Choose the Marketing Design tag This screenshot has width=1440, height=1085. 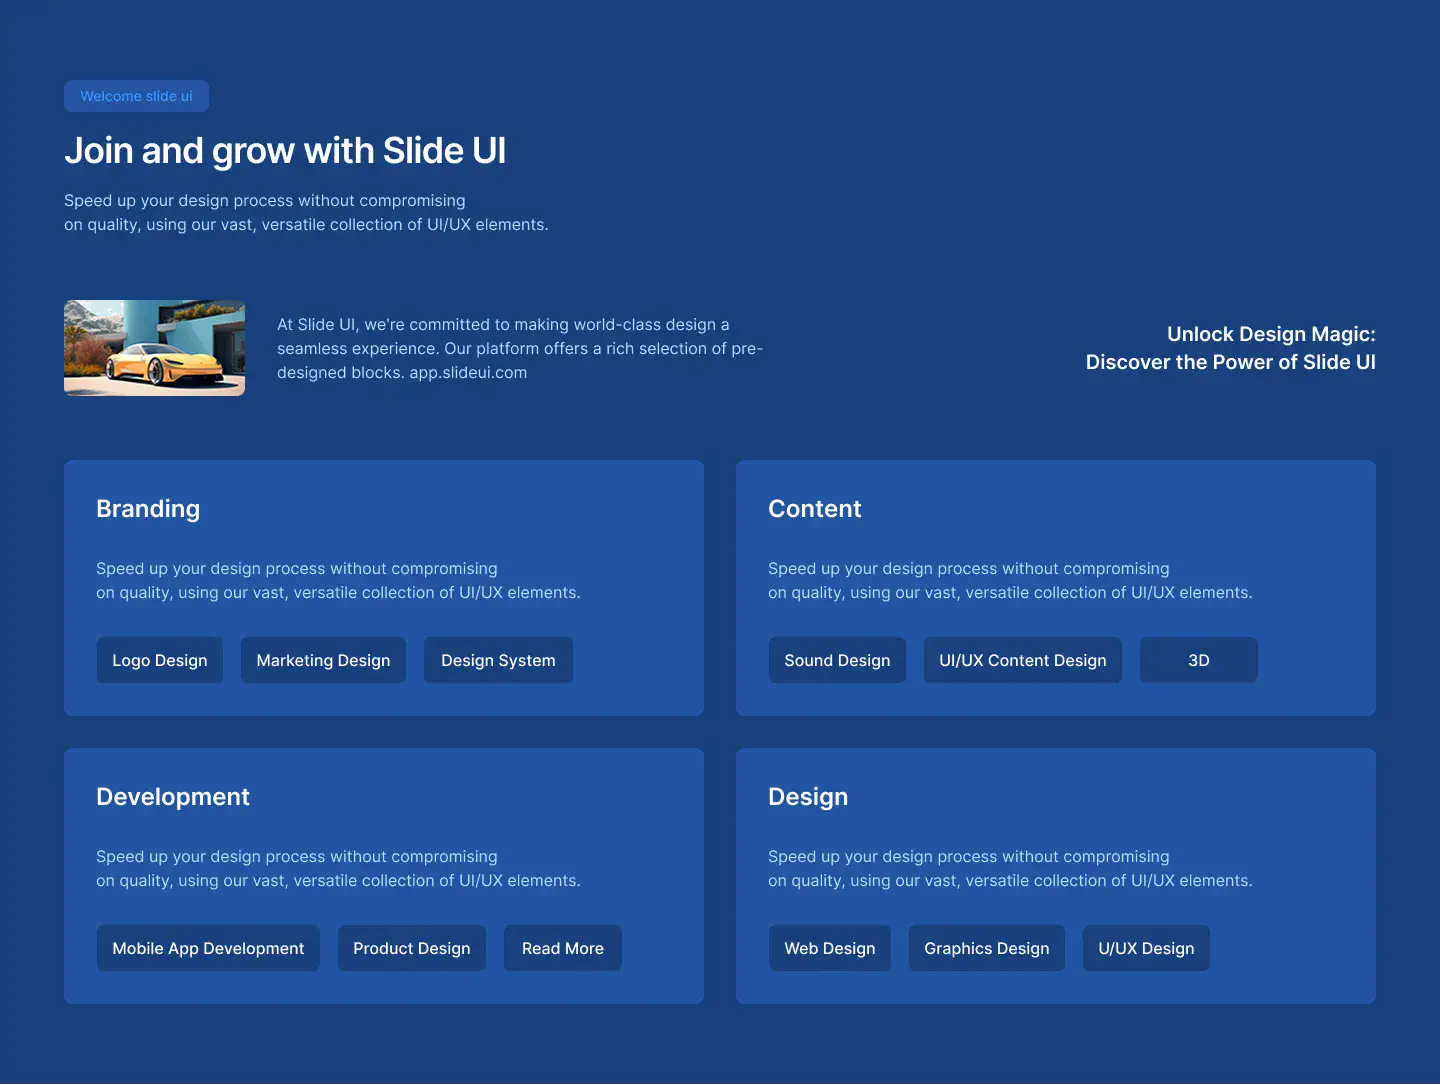(x=323, y=660)
